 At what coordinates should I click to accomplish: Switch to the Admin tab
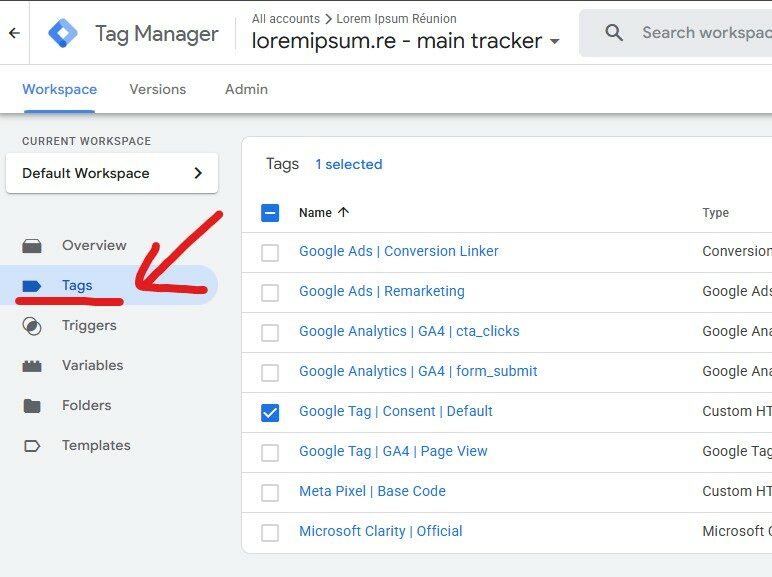coord(246,89)
